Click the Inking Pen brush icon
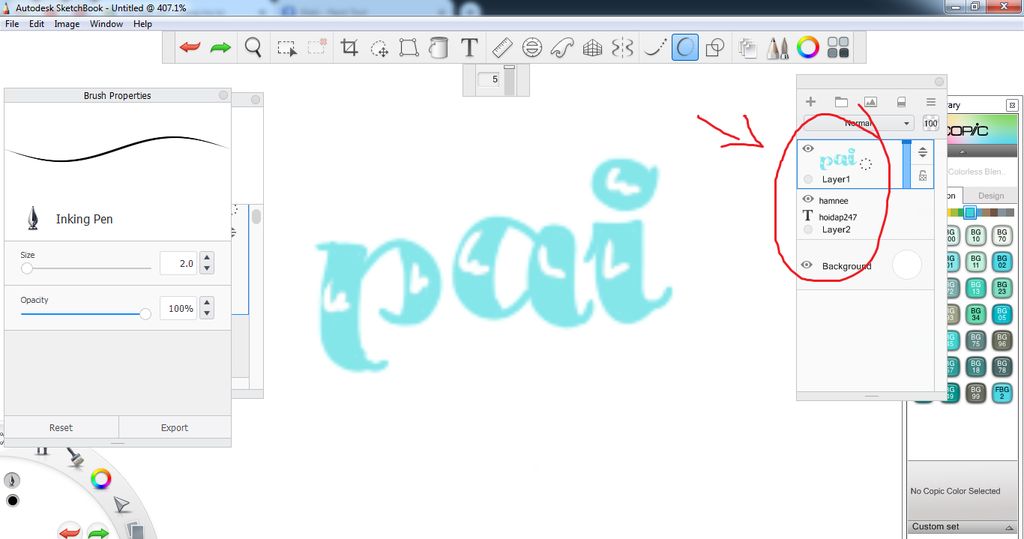The image size is (1024, 539). [x=33, y=218]
